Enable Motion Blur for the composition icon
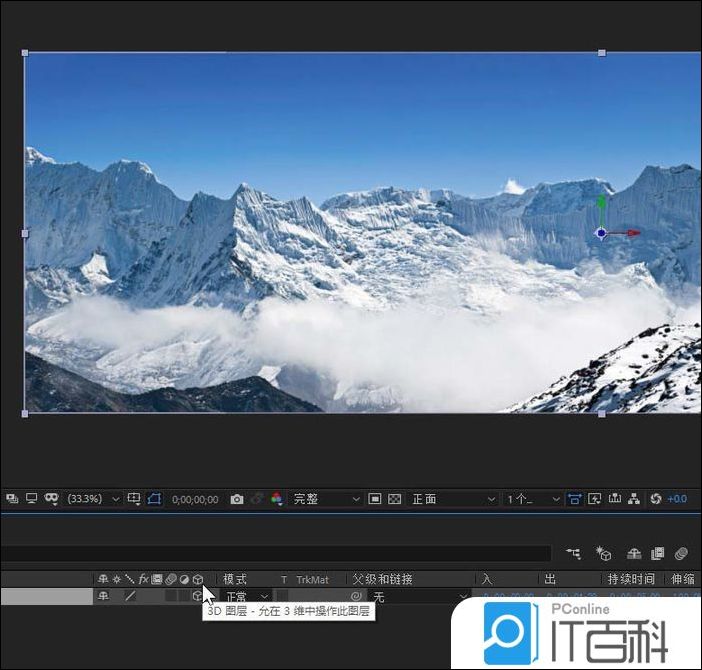Screen dimensions: 702x670 [x=681, y=554]
